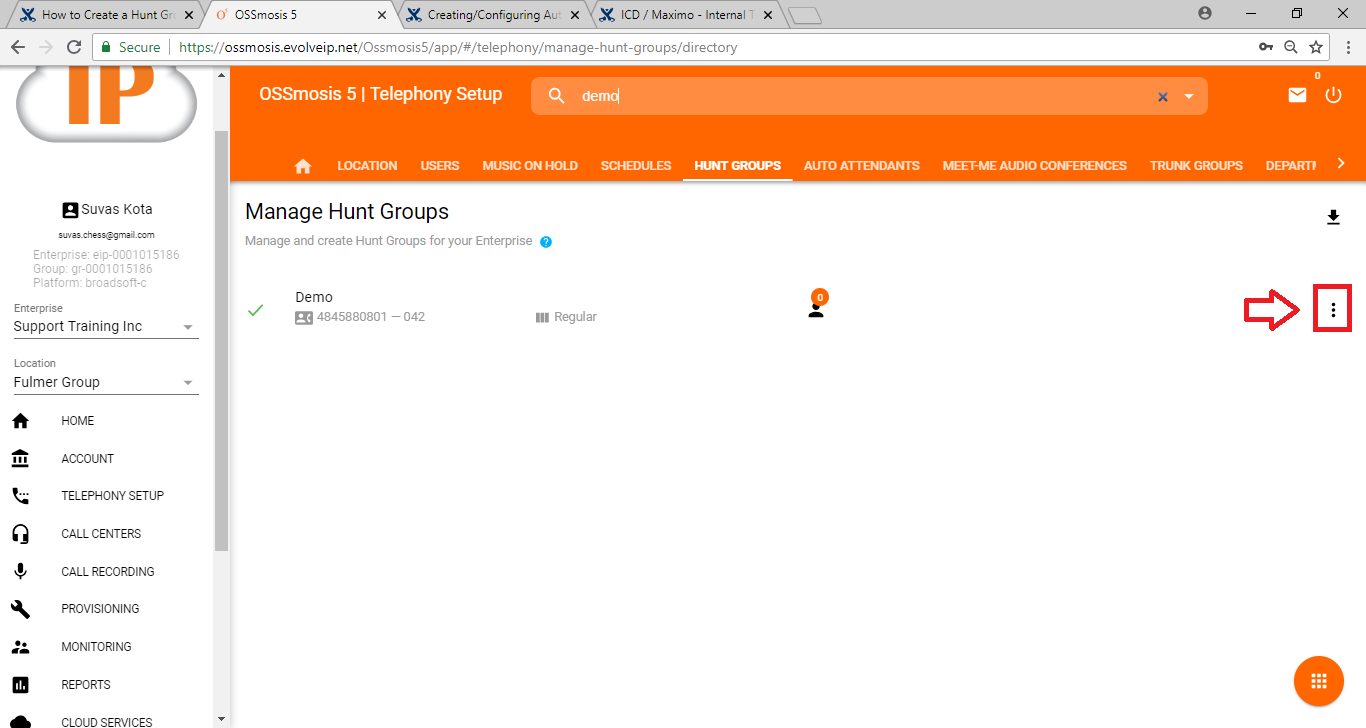Open the Location dropdown Fulmer Group
The height and width of the screenshot is (728, 1366).
106,382
